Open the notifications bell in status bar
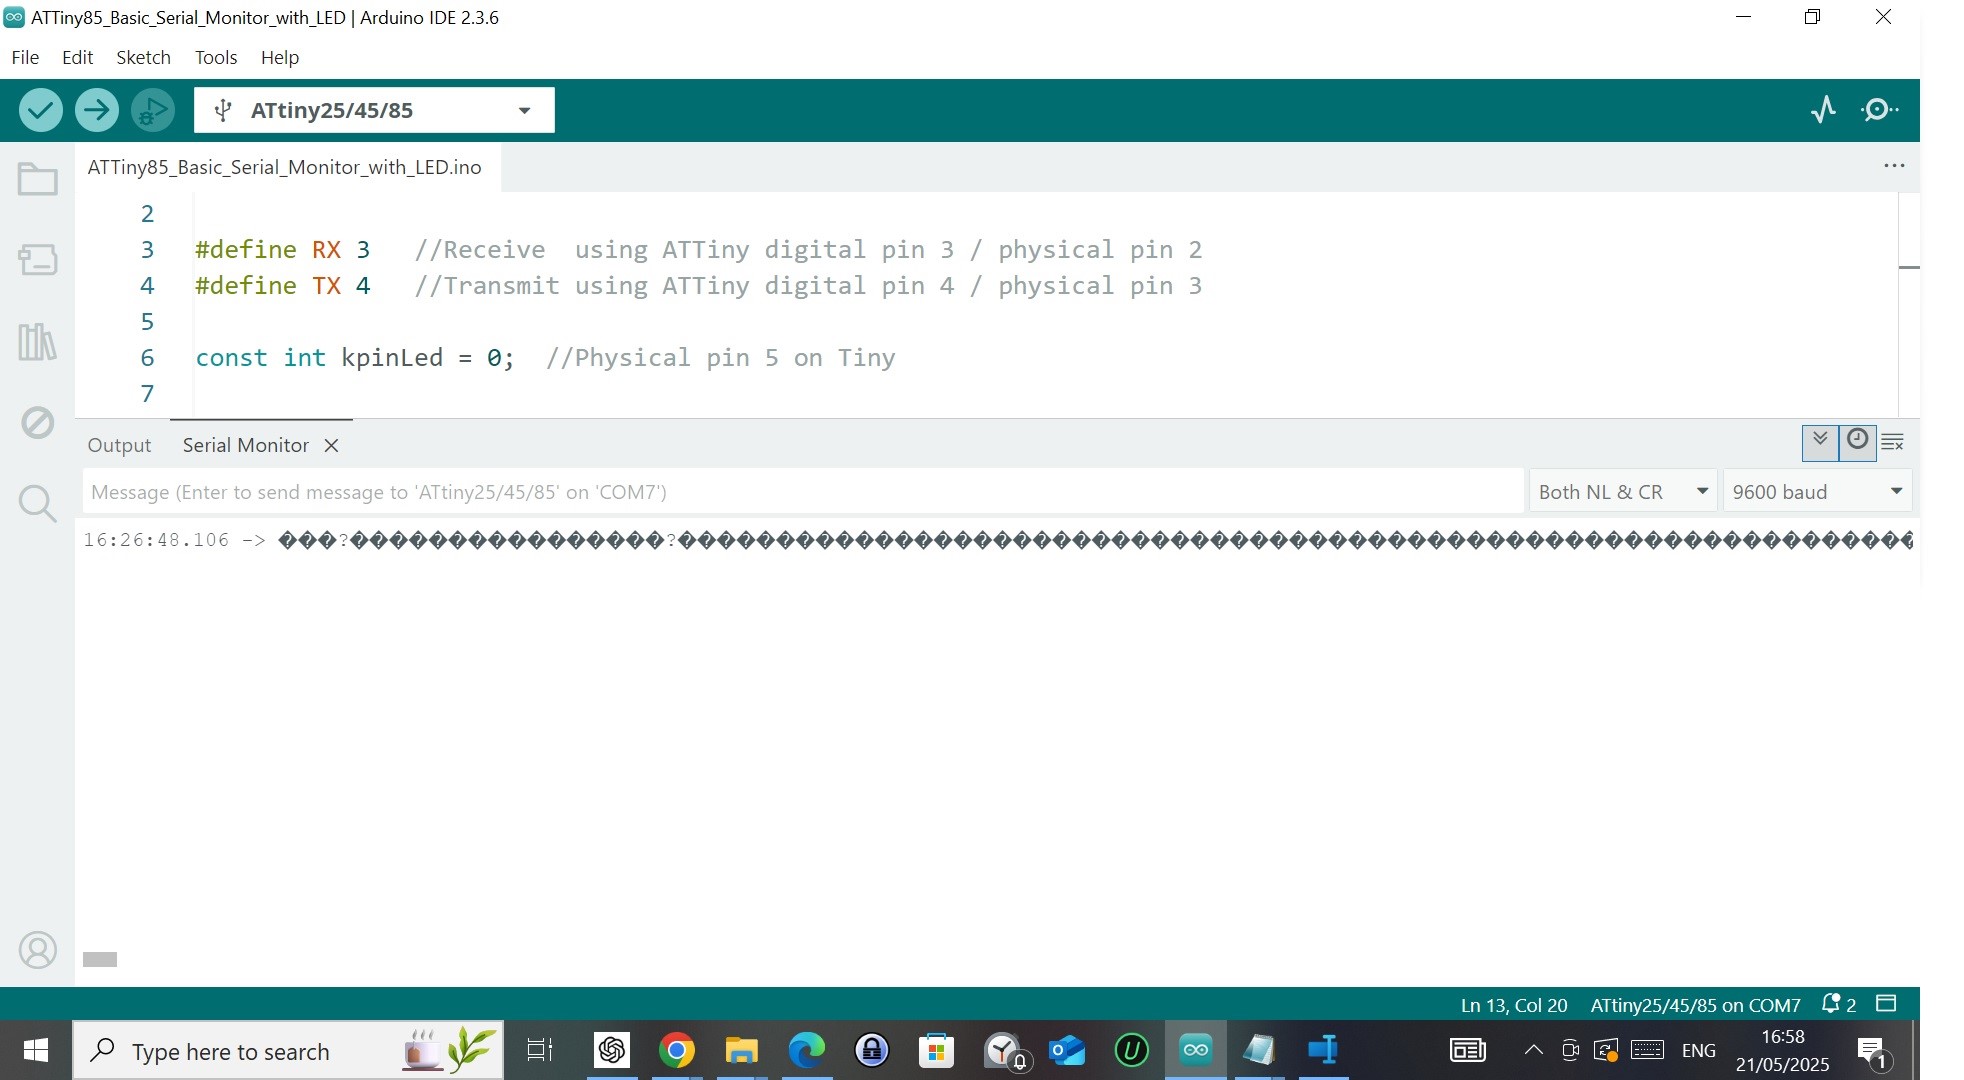 pyautogui.click(x=1838, y=1004)
